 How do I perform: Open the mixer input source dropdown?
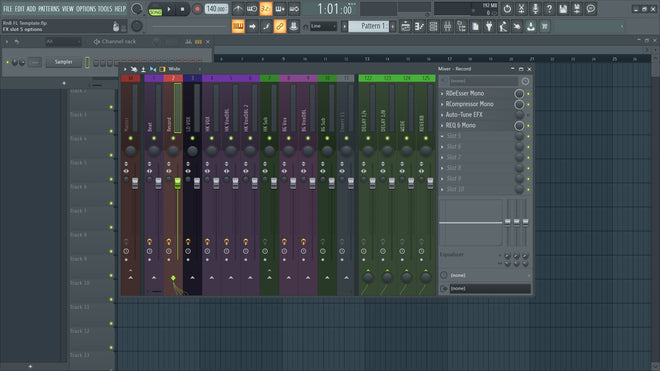483,81
